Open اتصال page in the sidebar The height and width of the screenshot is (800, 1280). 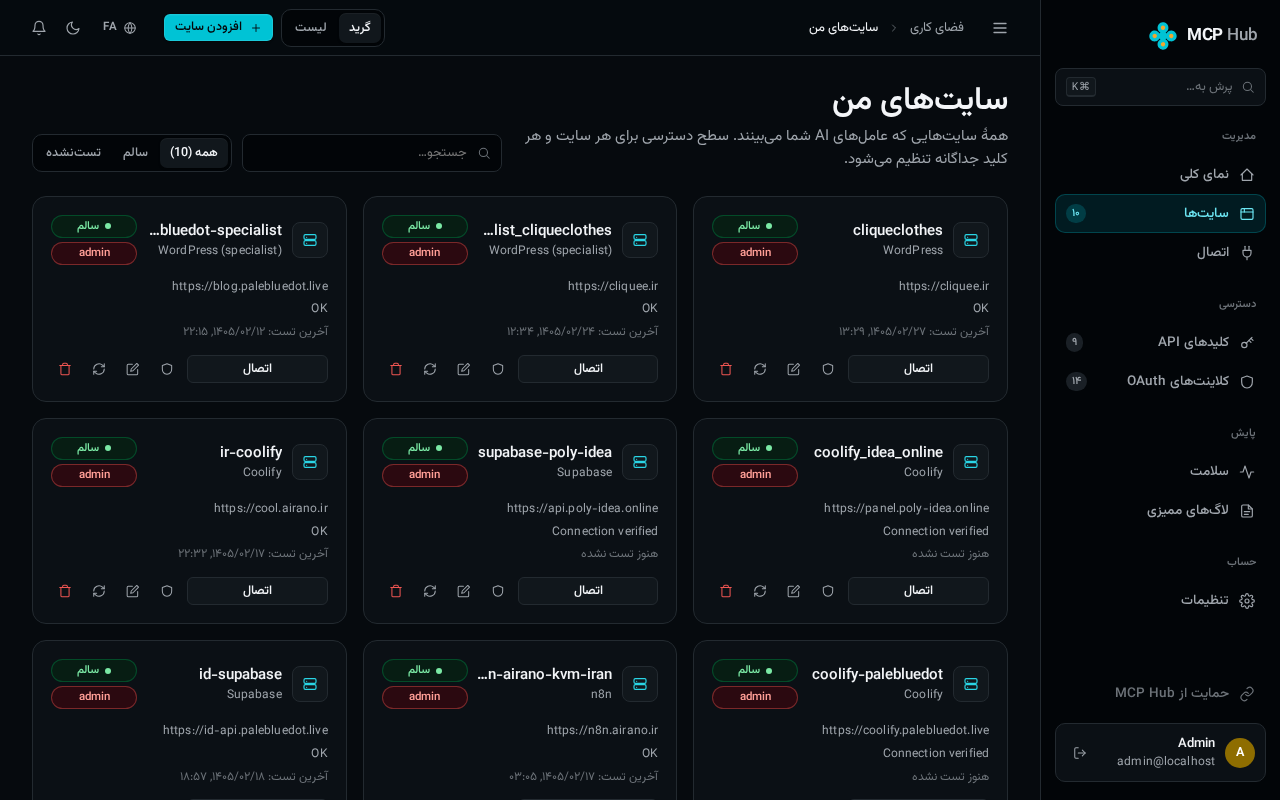[1160, 252]
